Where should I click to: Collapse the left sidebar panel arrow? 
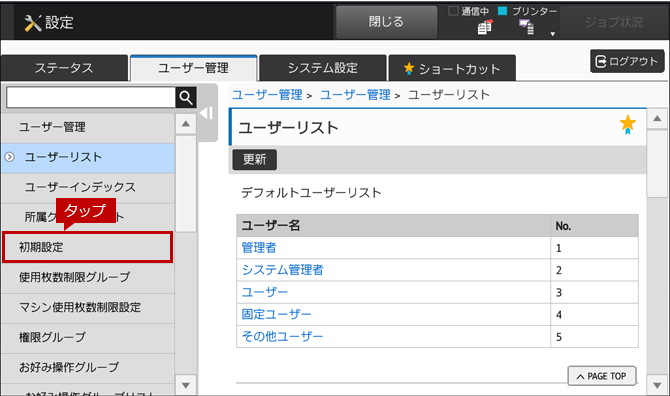tap(207, 113)
